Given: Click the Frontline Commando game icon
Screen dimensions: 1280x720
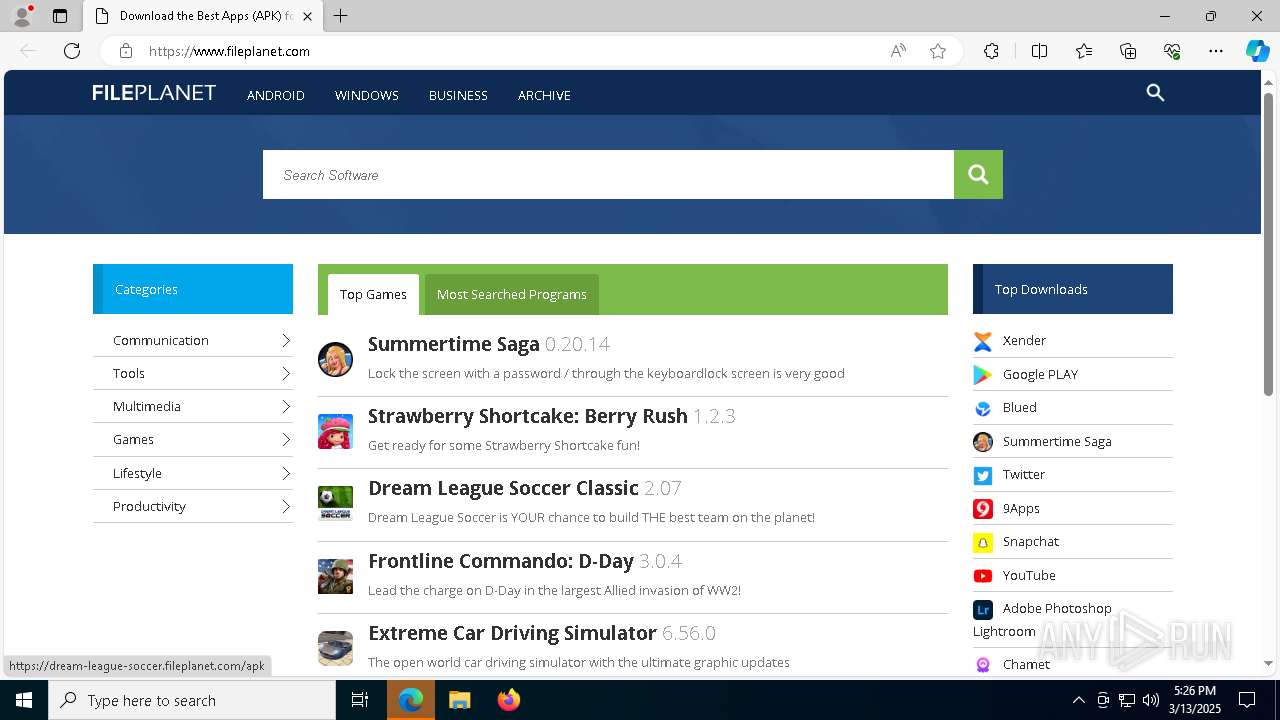Looking at the screenshot, I should 335,576.
